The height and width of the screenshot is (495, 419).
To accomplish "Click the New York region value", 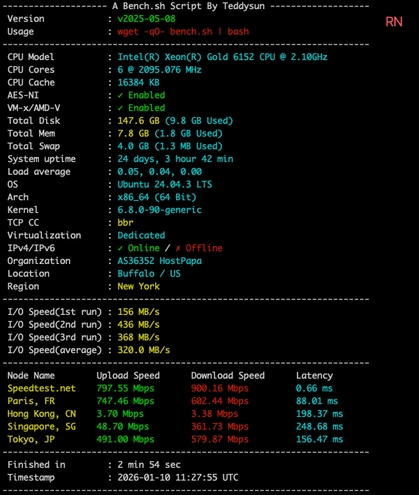I will click(x=138, y=286).
